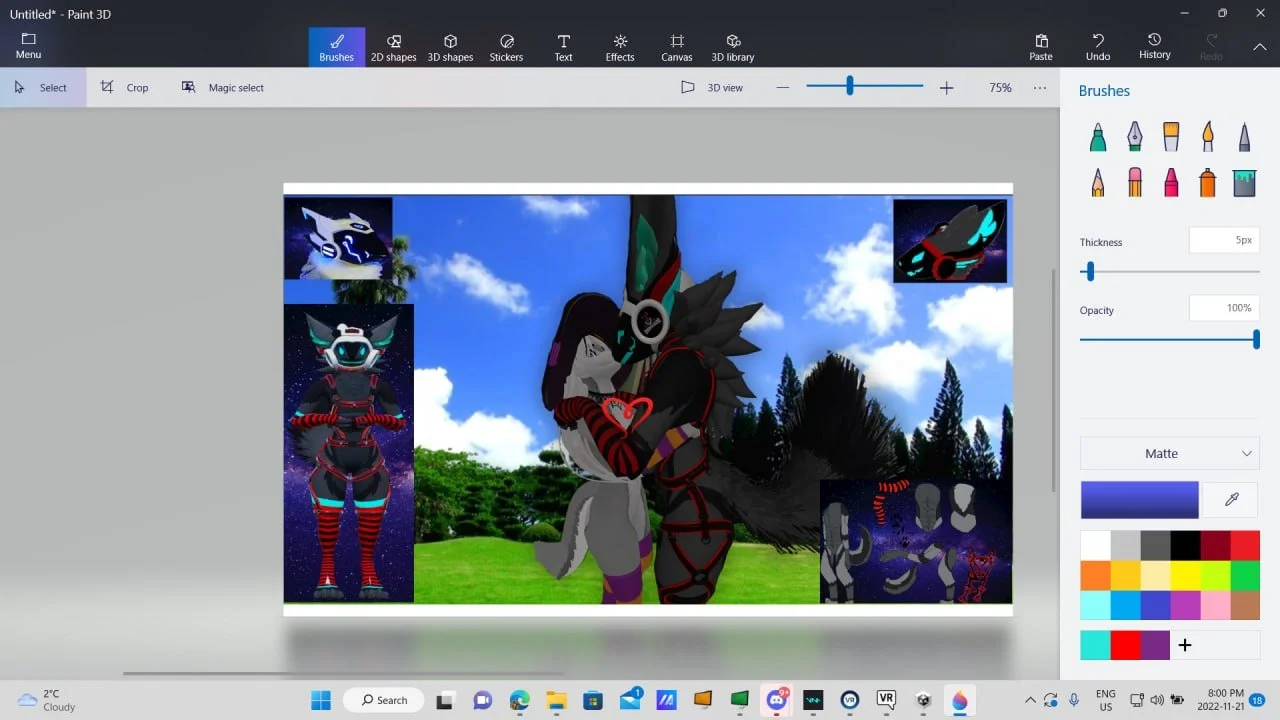This screenshot has width=1280, height=720.
Task: Open more options ellipsis menu
Action: point(1040,88)
